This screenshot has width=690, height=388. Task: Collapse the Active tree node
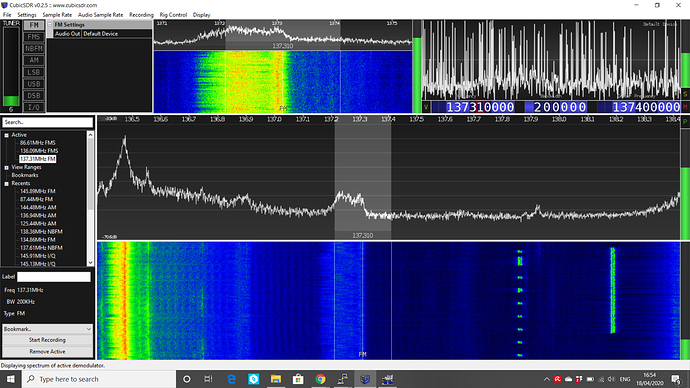click(7, 135)
